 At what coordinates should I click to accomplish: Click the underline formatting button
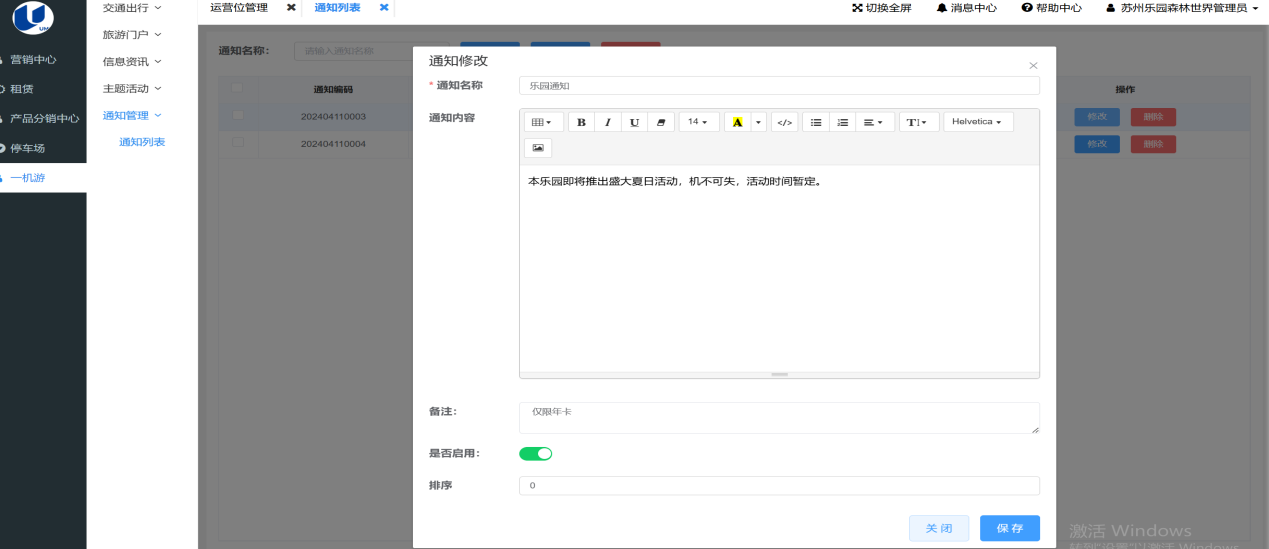tap(634, 122)
